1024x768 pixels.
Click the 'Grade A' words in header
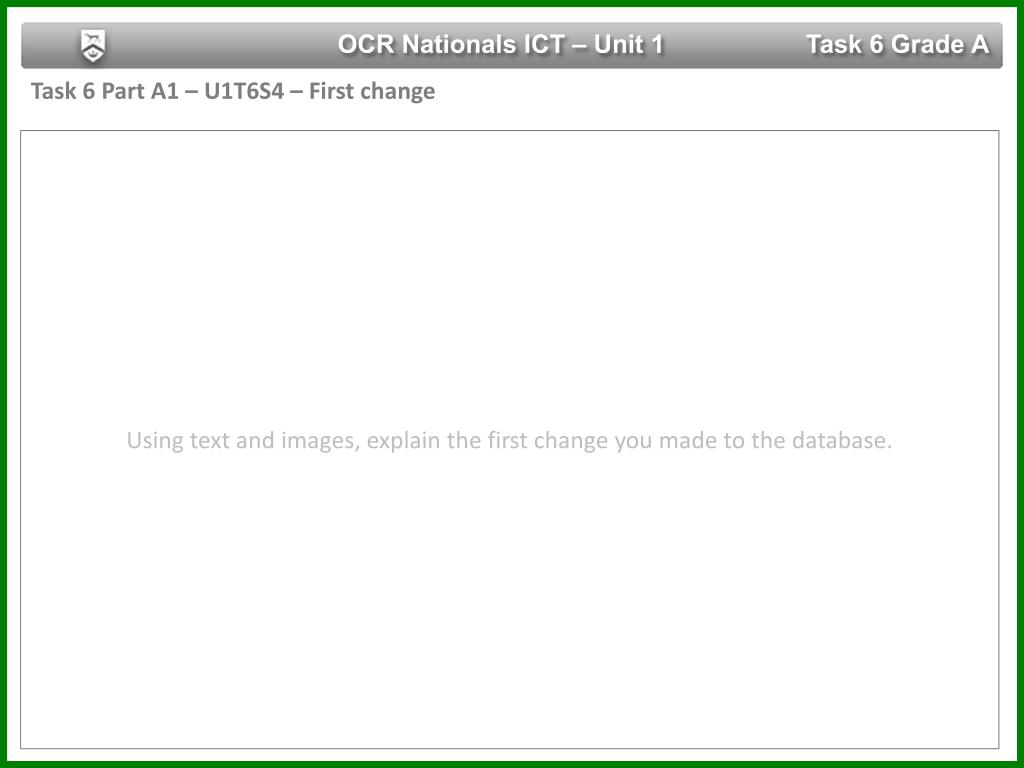[x=940, y=44]
